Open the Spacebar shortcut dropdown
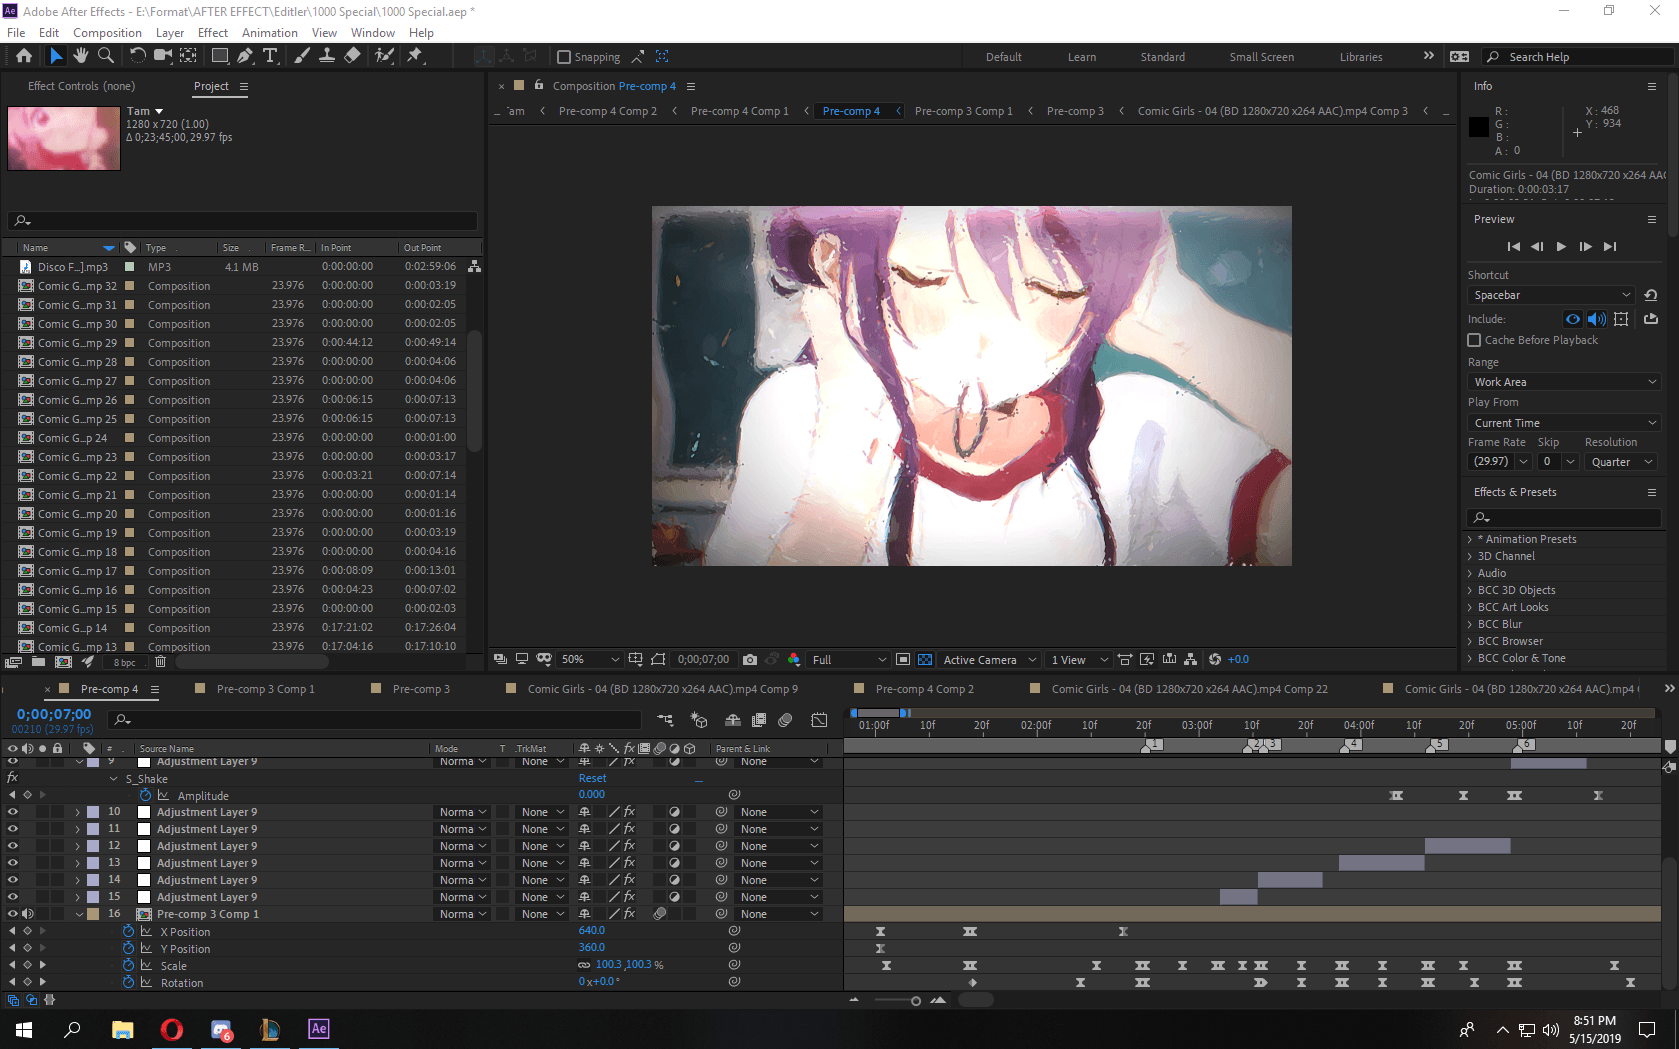The width and height of the screenshot is (1679, 1049). click(1551, 295)
